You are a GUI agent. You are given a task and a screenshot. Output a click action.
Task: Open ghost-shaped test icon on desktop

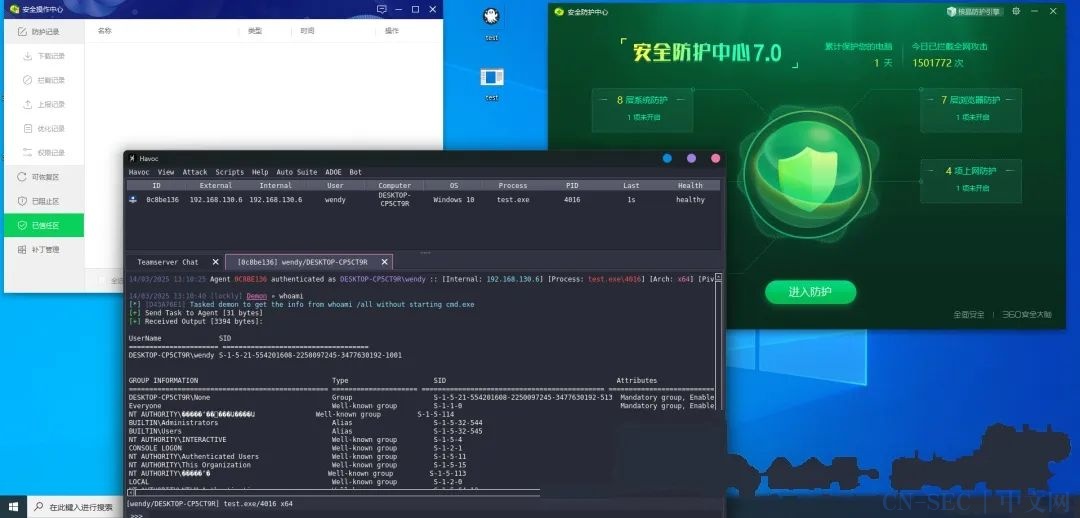click(x=491, y=22)
